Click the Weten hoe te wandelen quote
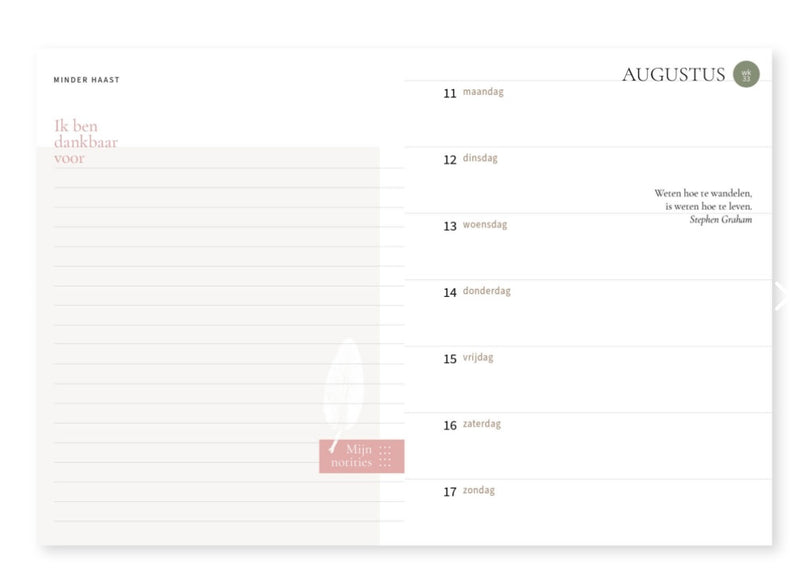The width and height of the screenshot is (800, 585). click(x=703, y=199)
